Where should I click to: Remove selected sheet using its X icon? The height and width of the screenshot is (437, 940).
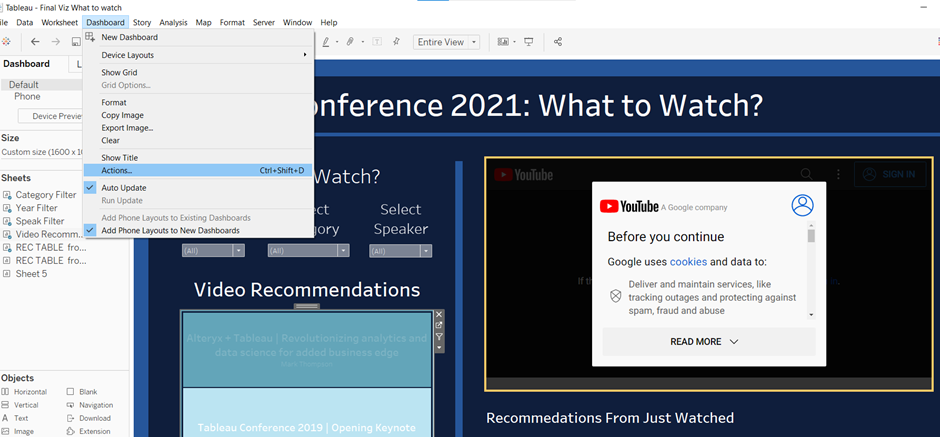[x=438, y=314]
